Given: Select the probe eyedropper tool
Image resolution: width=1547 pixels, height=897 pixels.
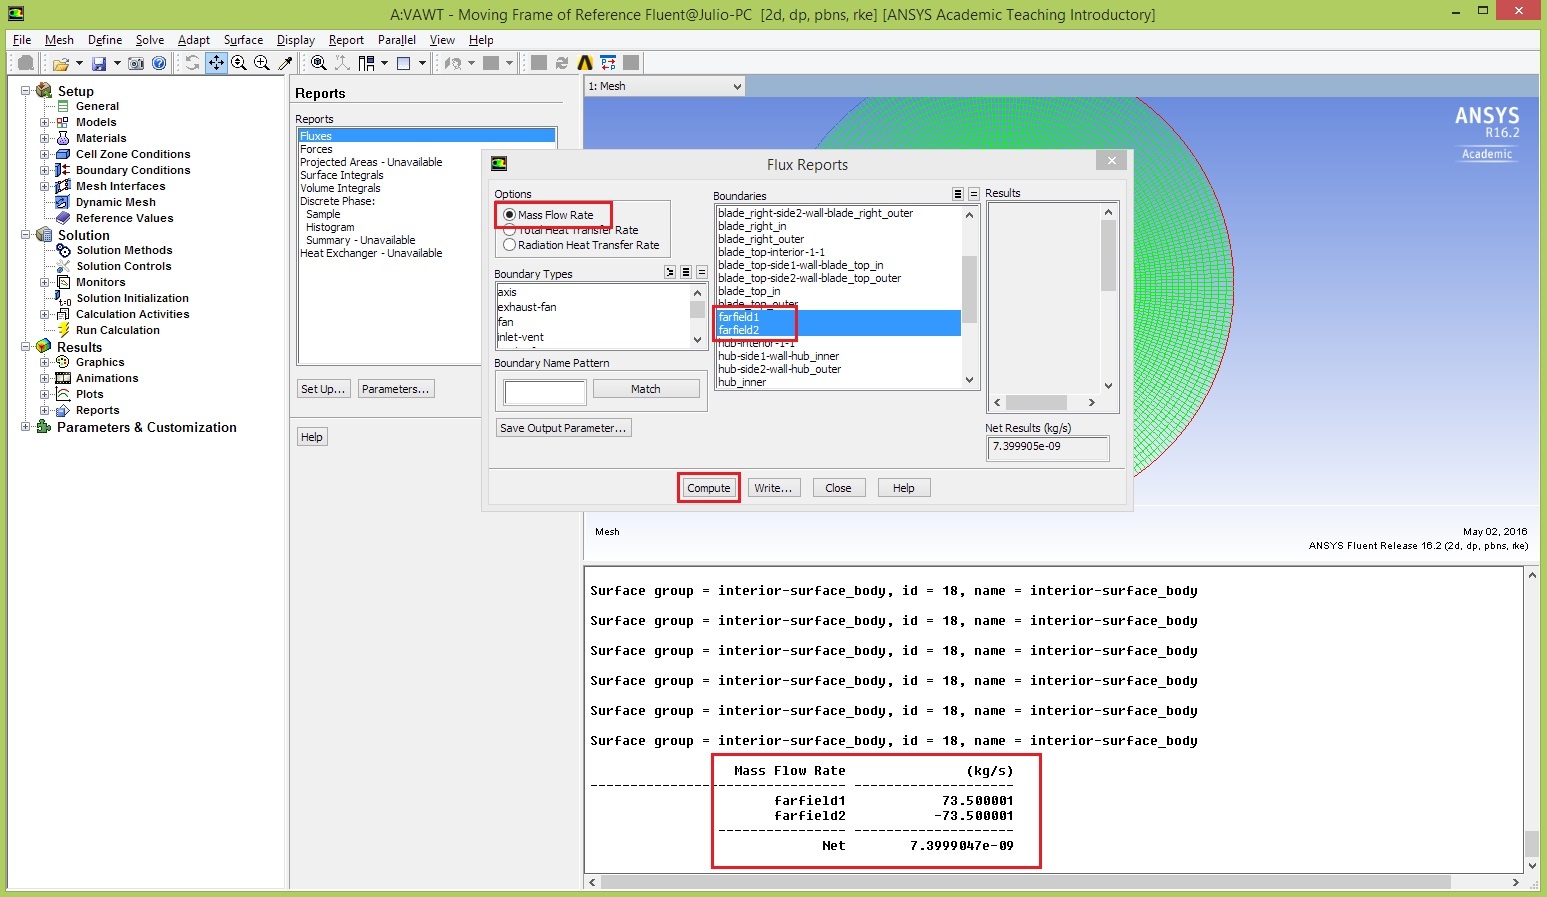Looking at the screenshot, I should (x=285, y=63).
